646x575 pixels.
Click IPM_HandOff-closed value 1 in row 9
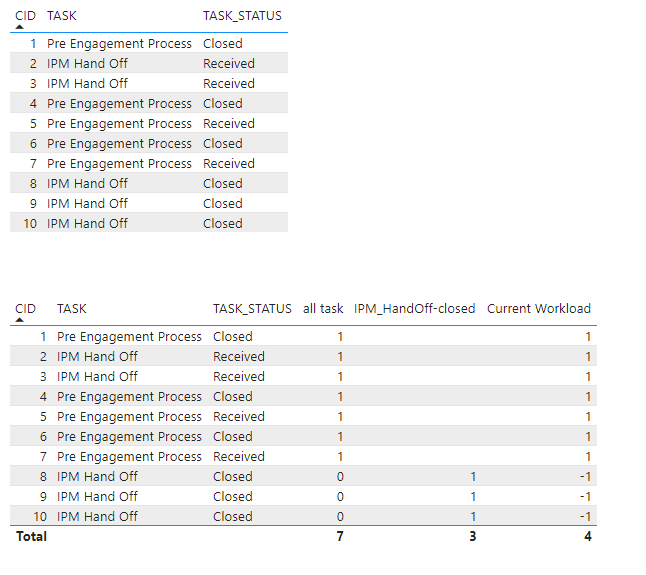click(473, 496)
